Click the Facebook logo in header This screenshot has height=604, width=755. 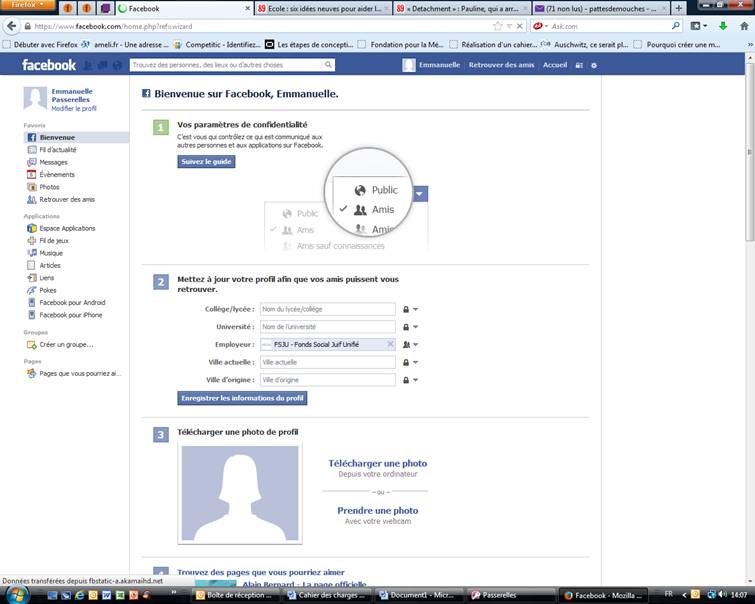click(x=49, y=65)
